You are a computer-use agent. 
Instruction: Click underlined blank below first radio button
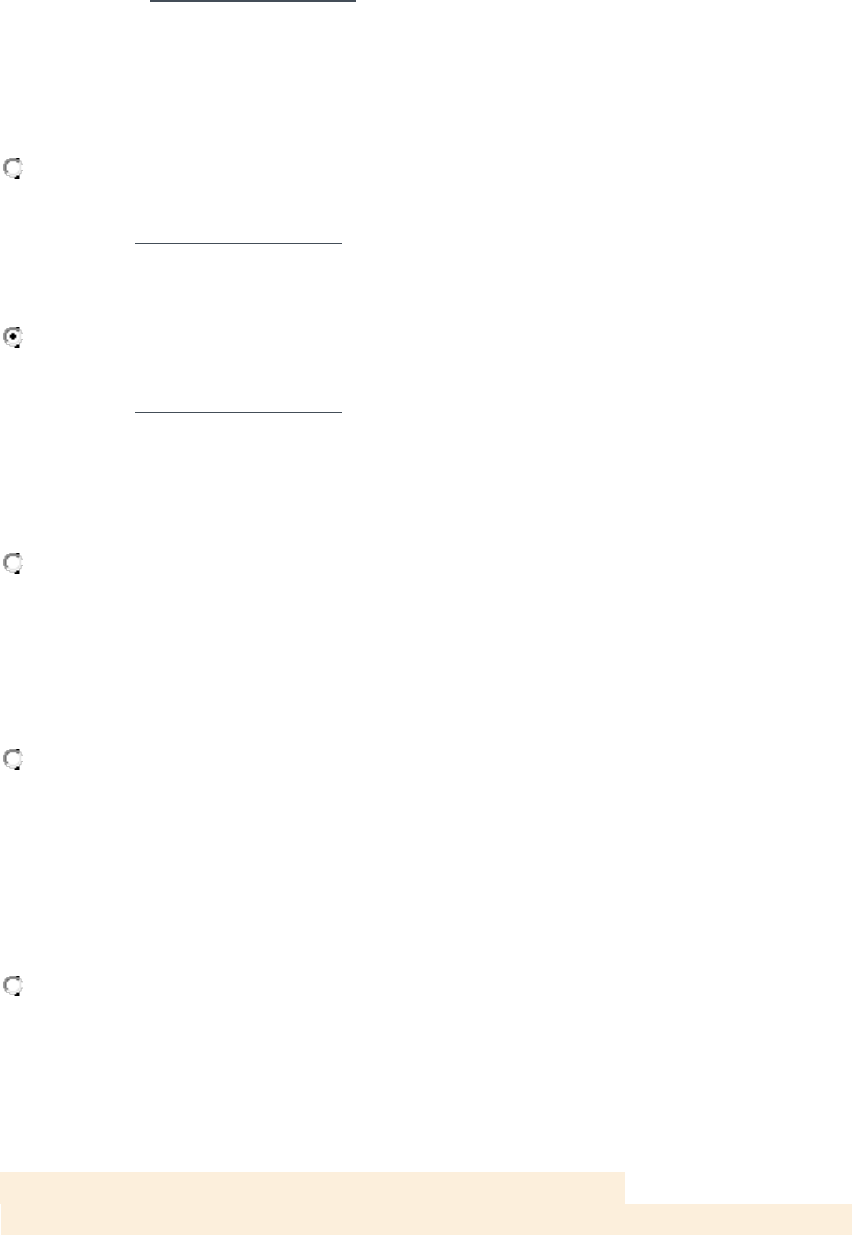pos(238,242)
